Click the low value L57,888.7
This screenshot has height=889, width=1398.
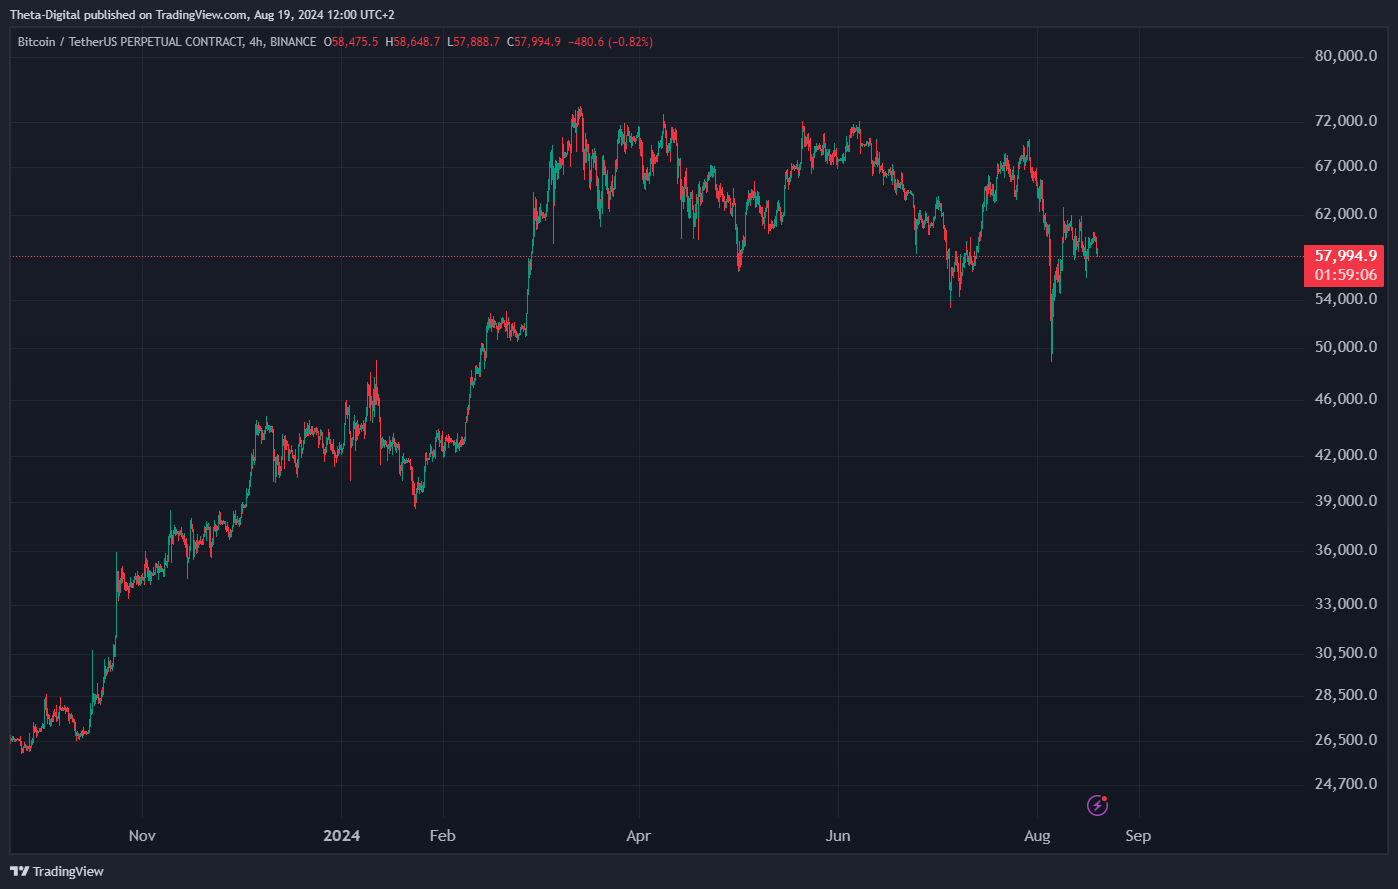[x=474, y=42]
